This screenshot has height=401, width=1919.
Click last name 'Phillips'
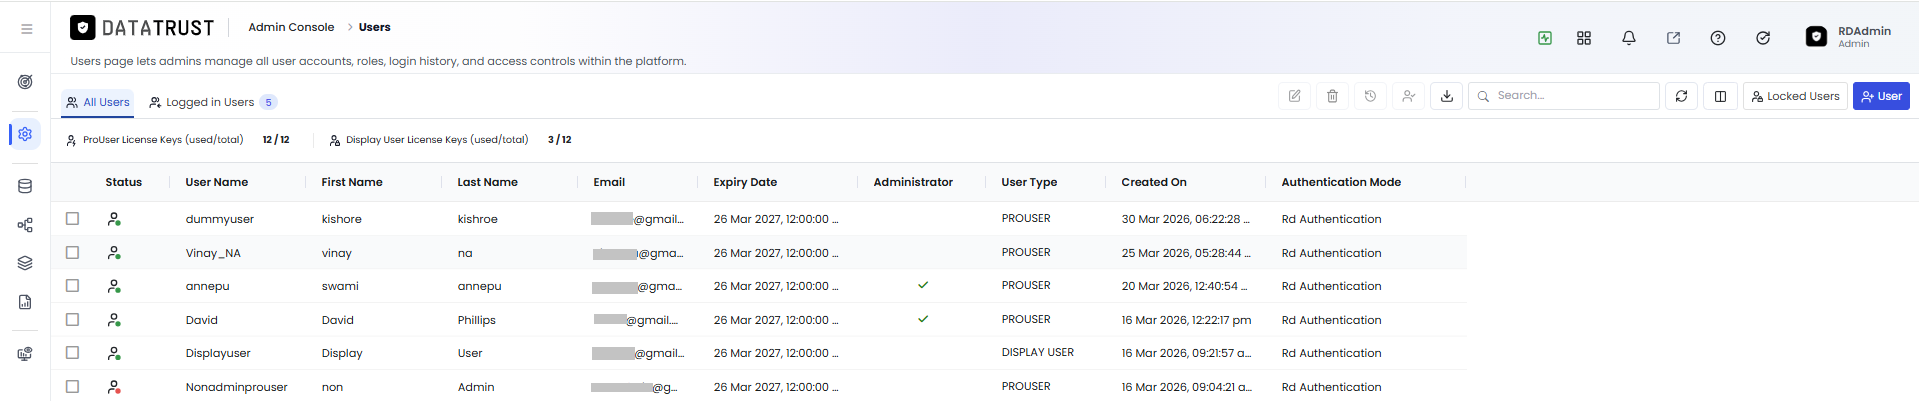[477, 320]
